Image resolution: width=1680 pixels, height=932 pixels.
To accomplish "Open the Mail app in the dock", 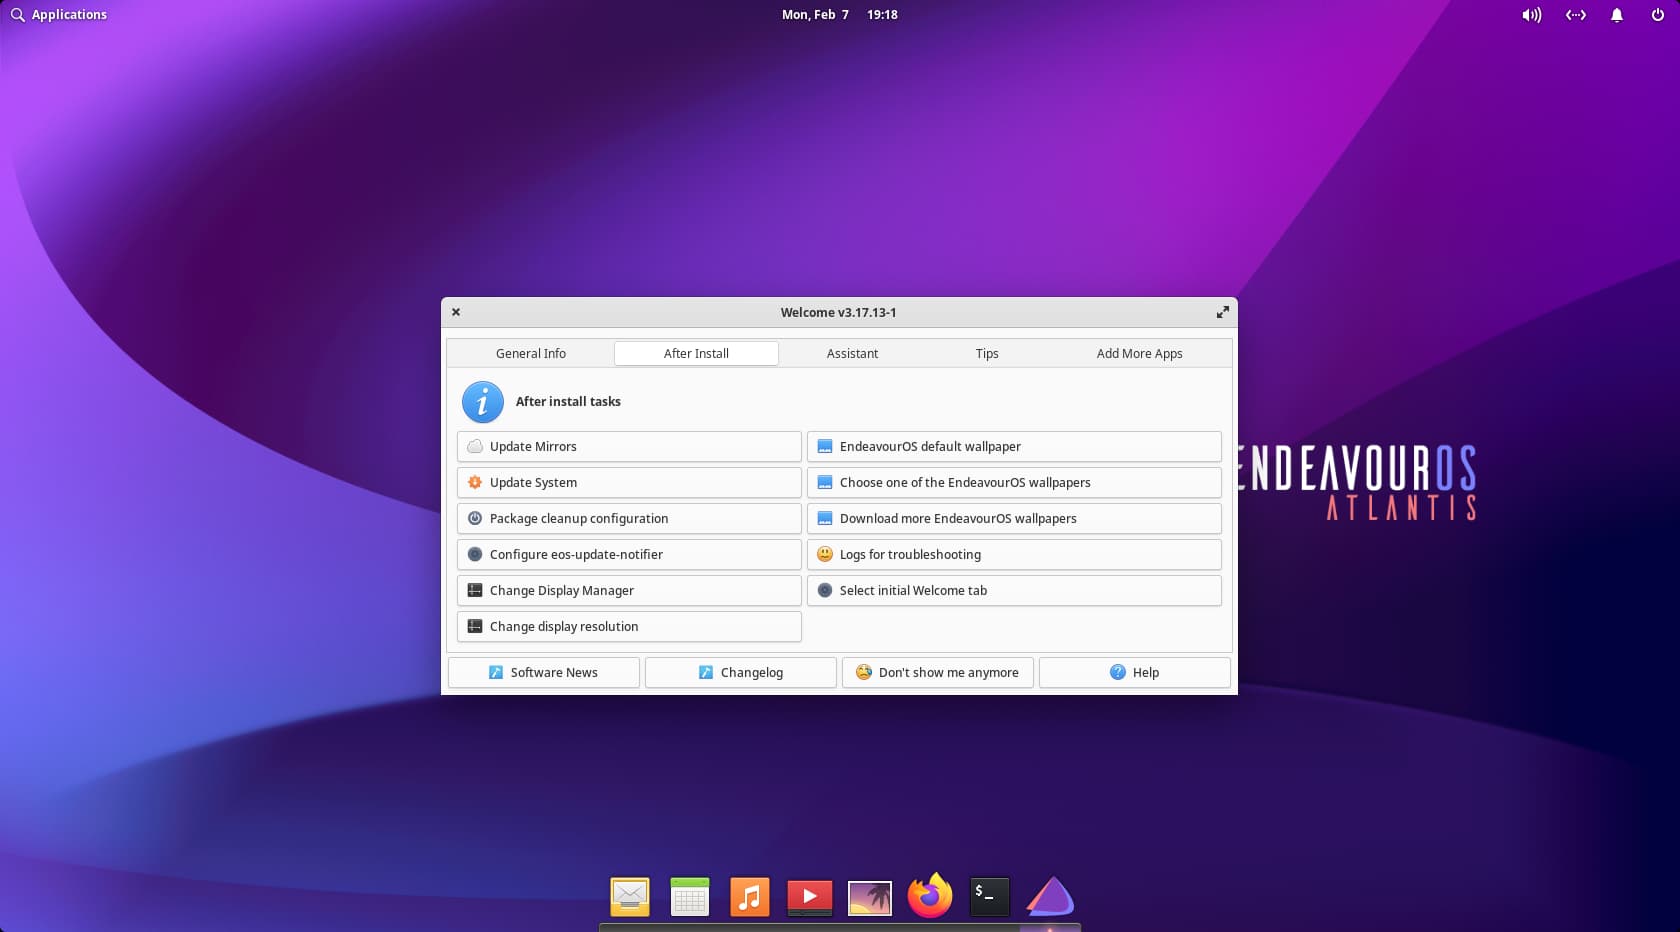I will pyautogui.click(x=630, y=897).
